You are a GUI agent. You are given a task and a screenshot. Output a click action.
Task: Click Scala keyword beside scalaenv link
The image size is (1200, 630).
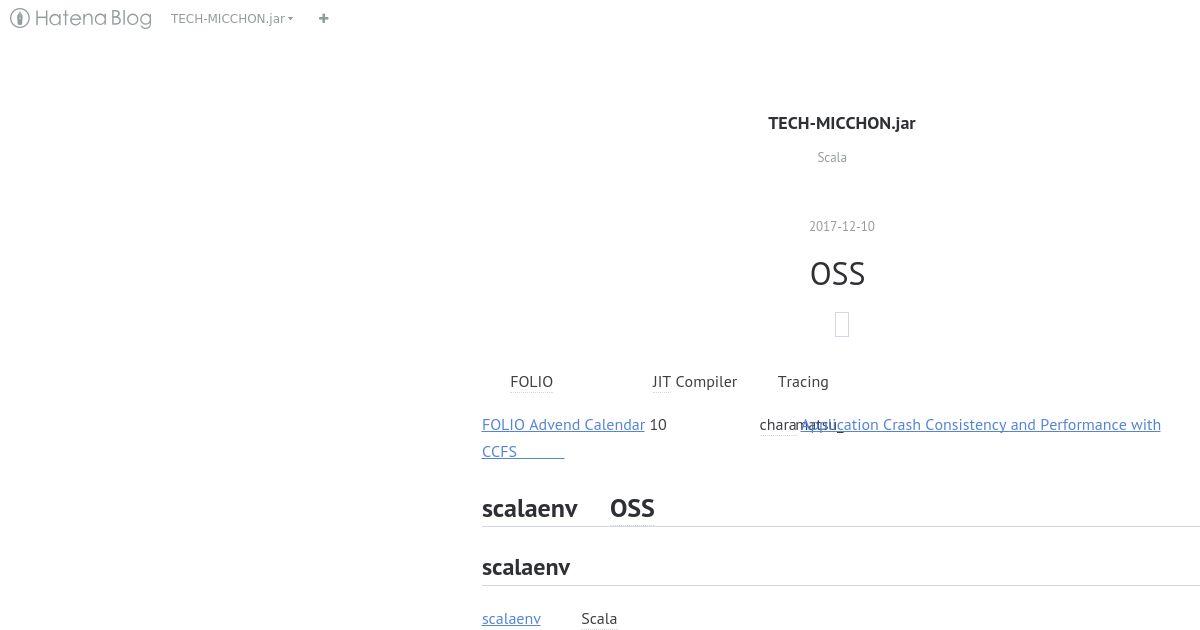599,619
